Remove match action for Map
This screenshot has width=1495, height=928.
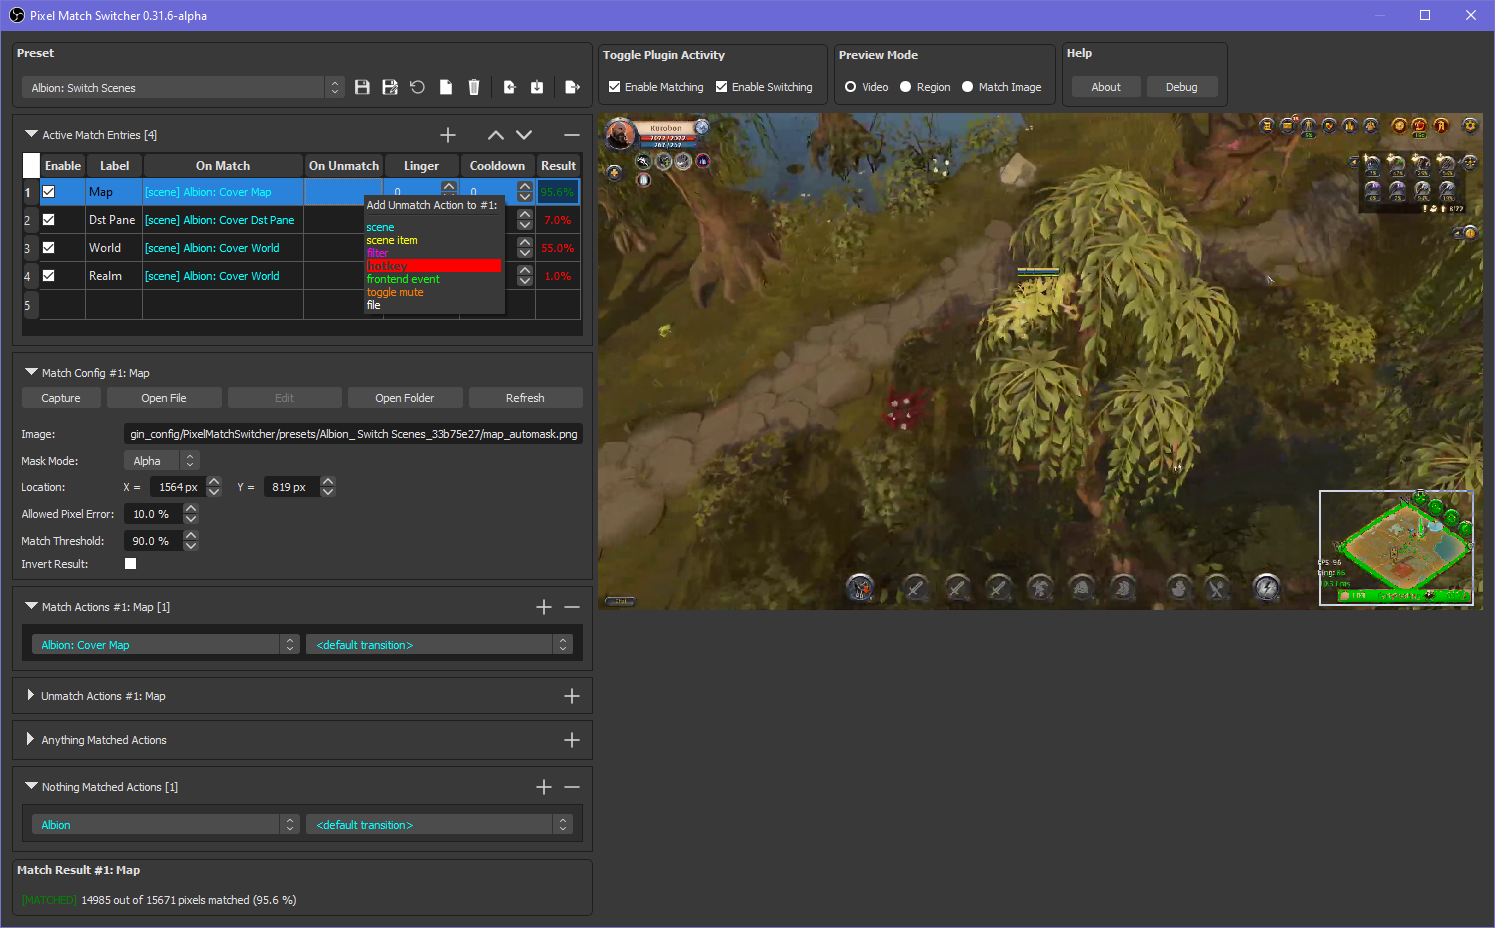pos(572,607)
